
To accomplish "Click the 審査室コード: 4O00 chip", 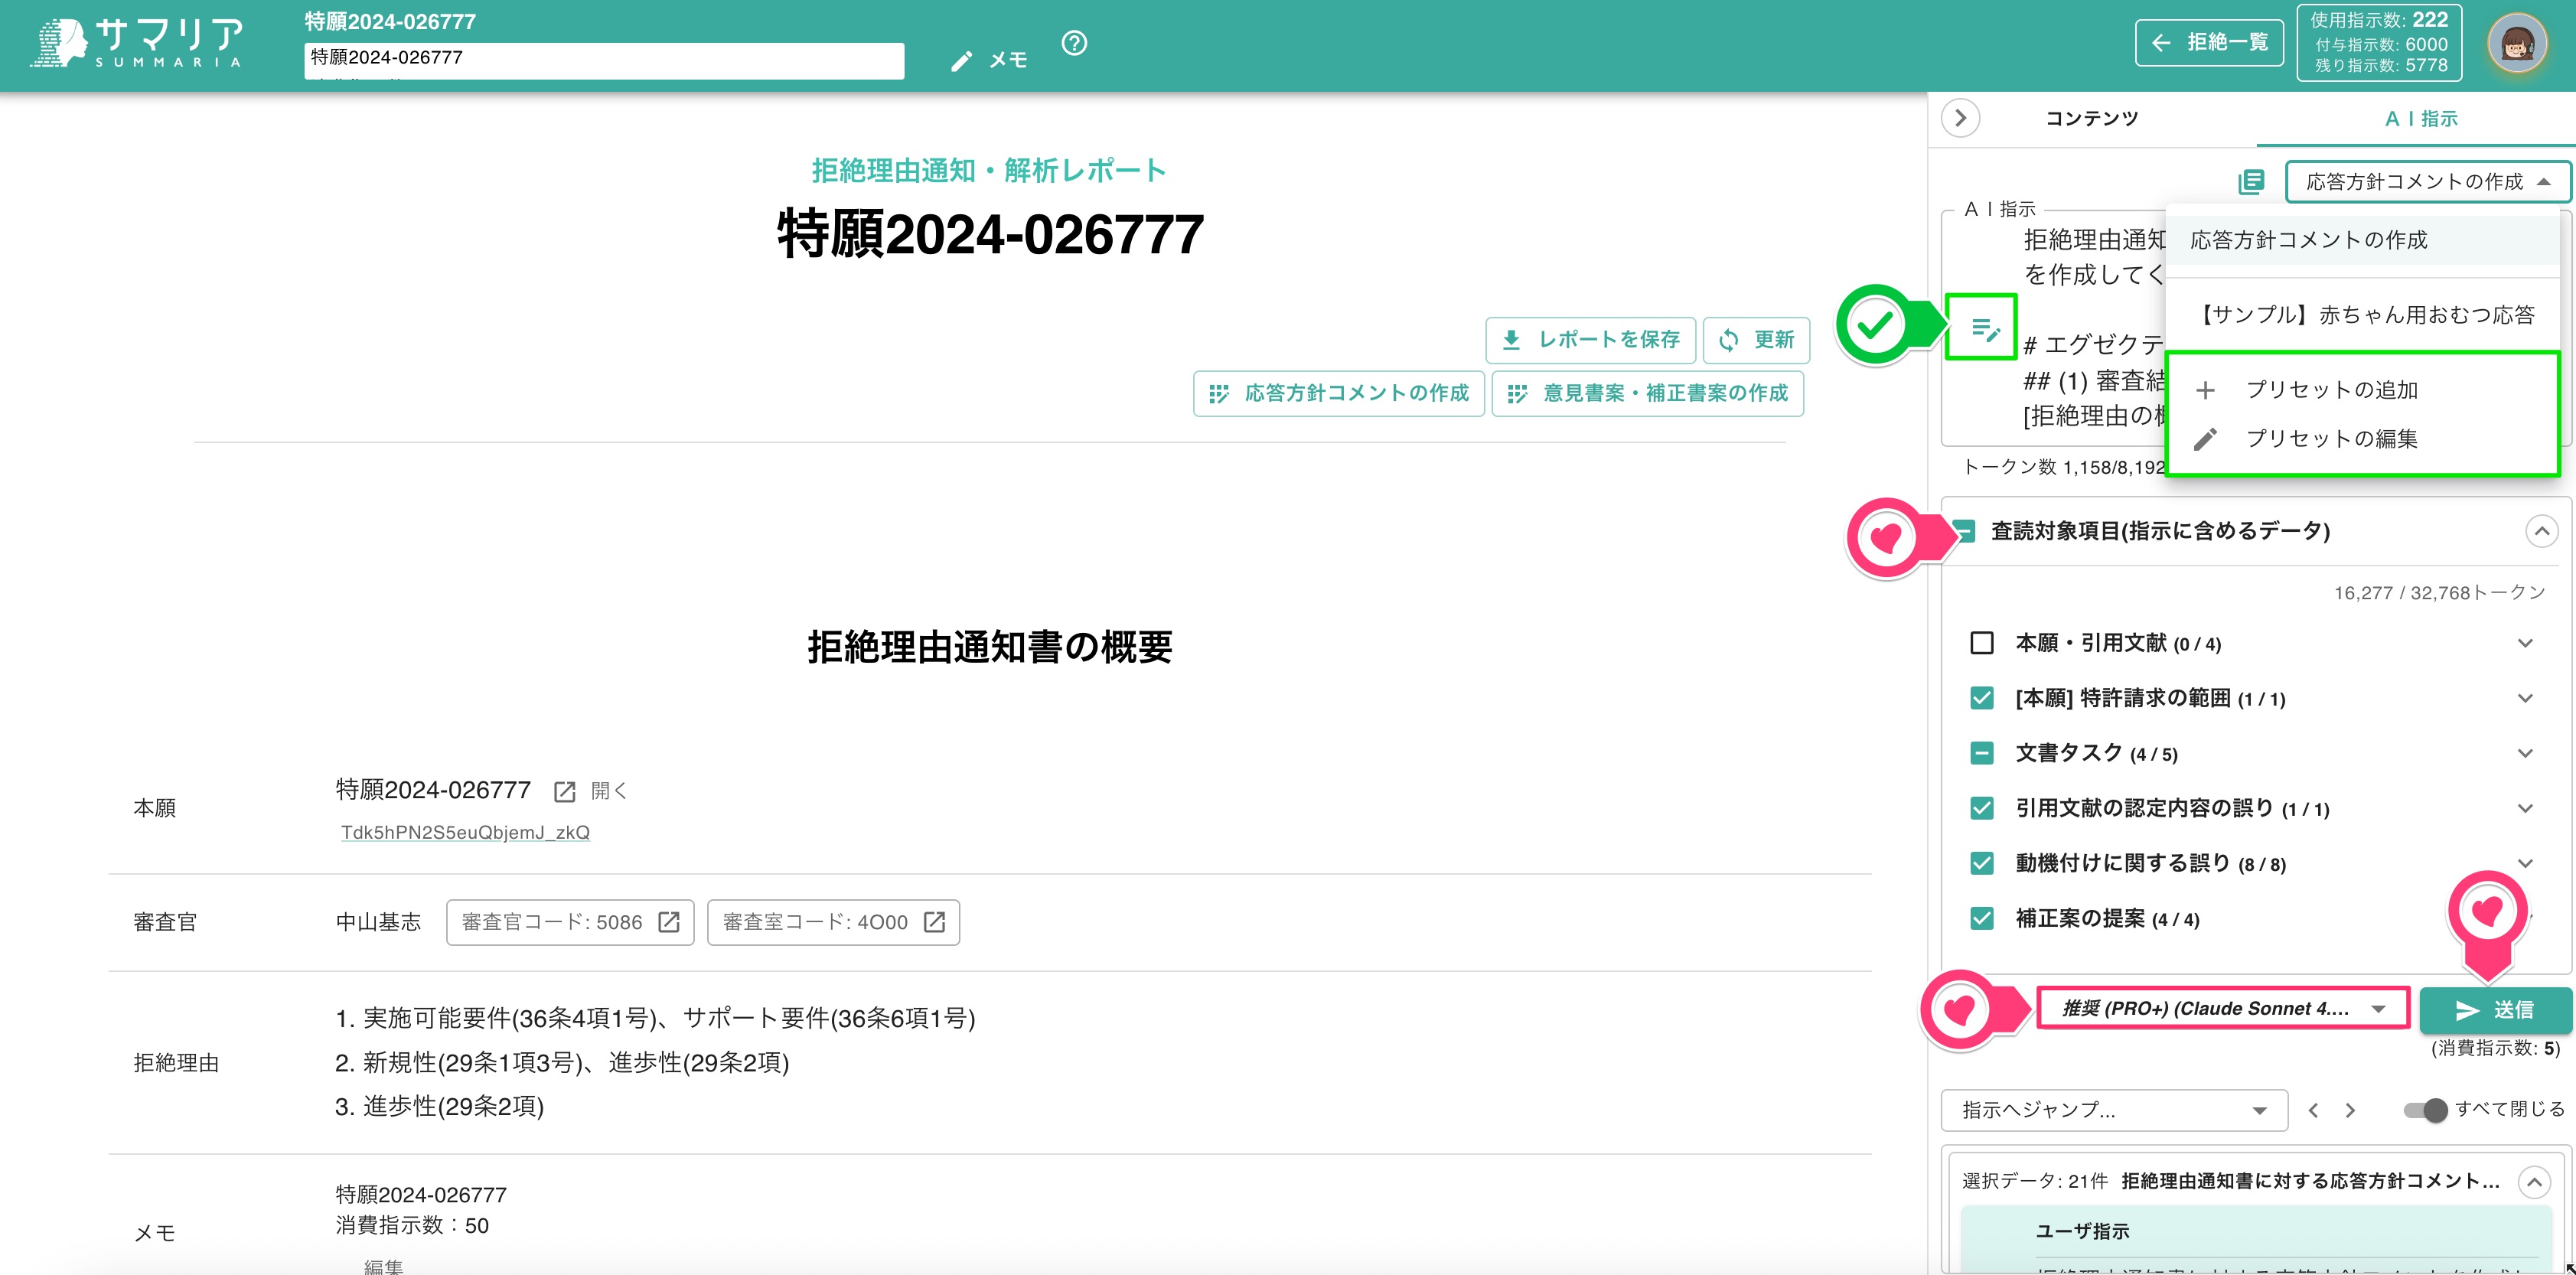I will pyautogui.click(x=833, y=922).
